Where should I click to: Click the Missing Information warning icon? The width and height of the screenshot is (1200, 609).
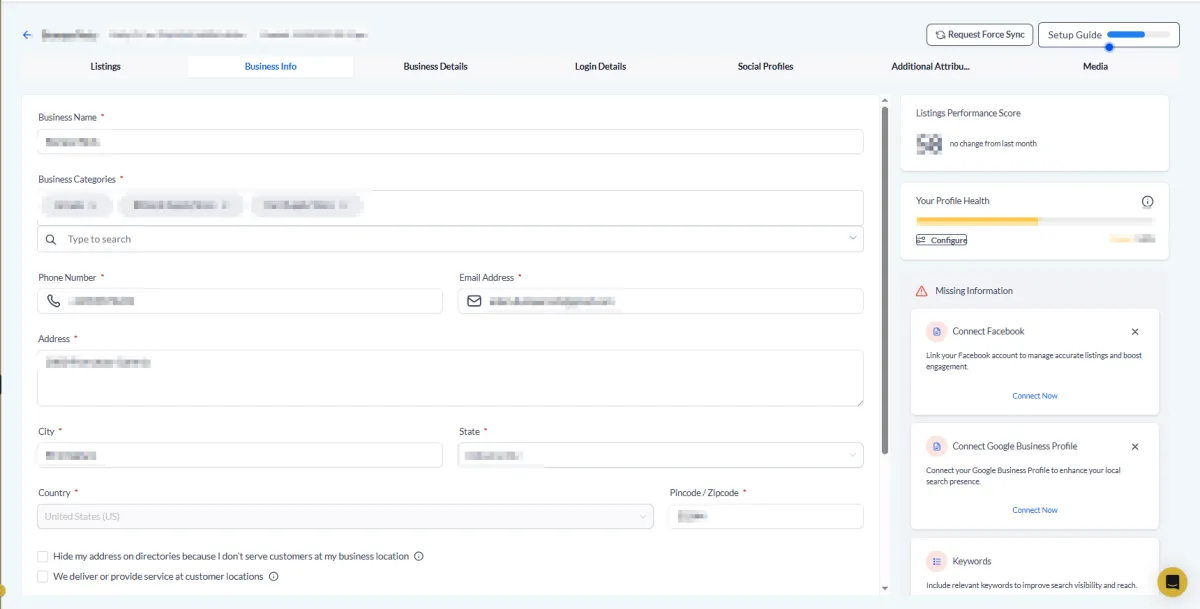922,291
